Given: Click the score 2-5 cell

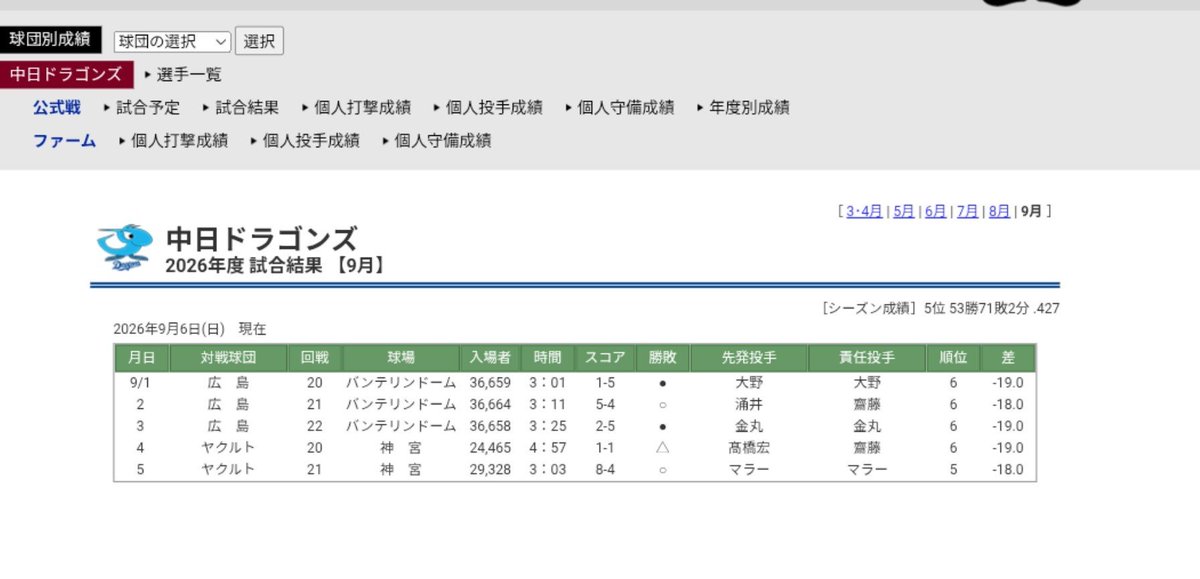Looking at the screenshot, I should tap(605, 426).
